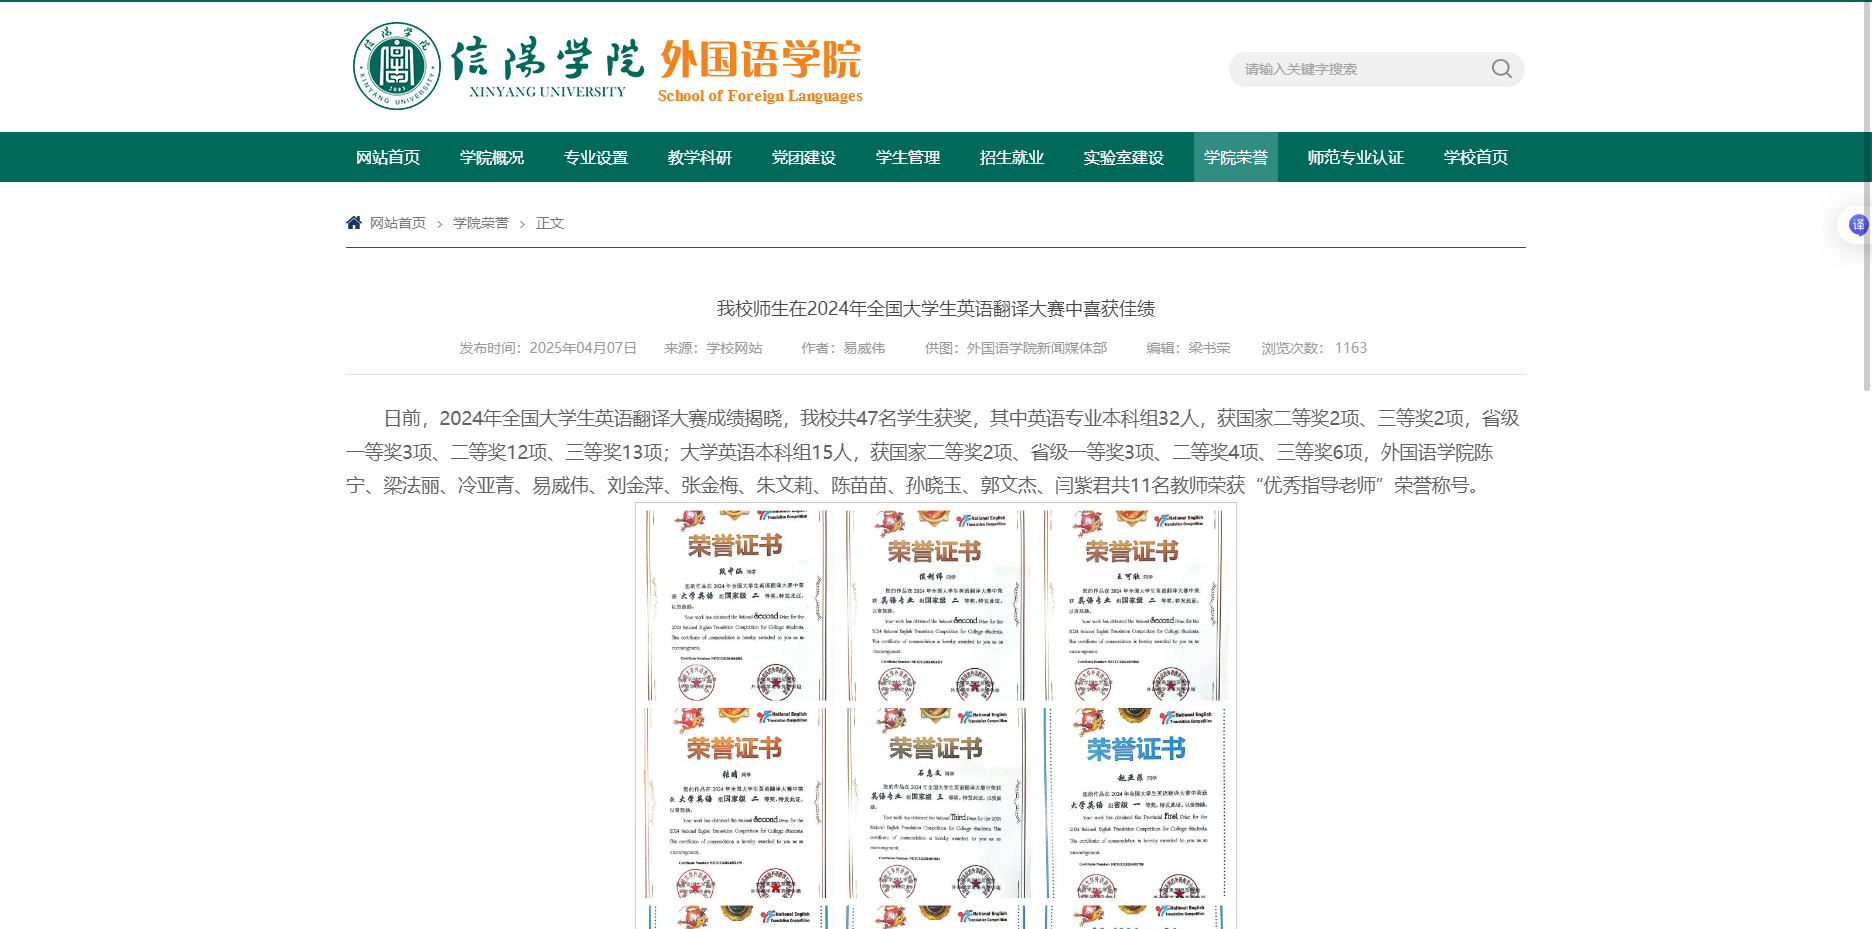
Task: Open 实验室建设 from the nav bar
Action: (1124, 157)
